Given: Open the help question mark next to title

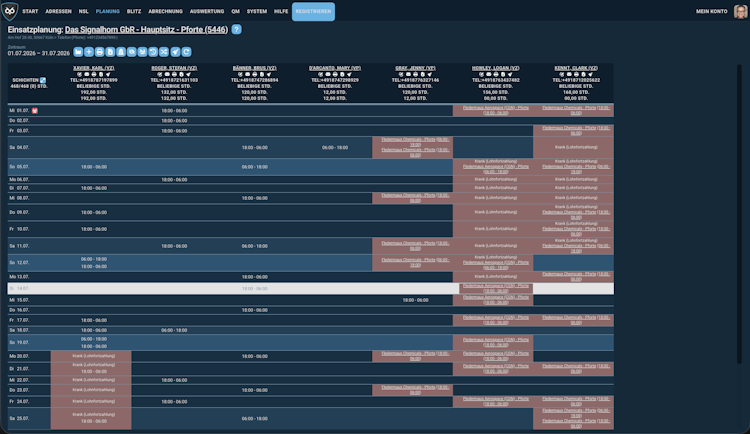Looking at the screenshot, I should pos(236,29).
